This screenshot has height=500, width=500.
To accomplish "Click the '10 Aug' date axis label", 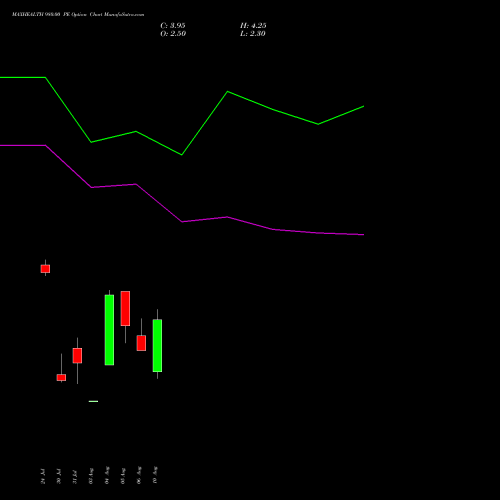I will coord(155,475).
